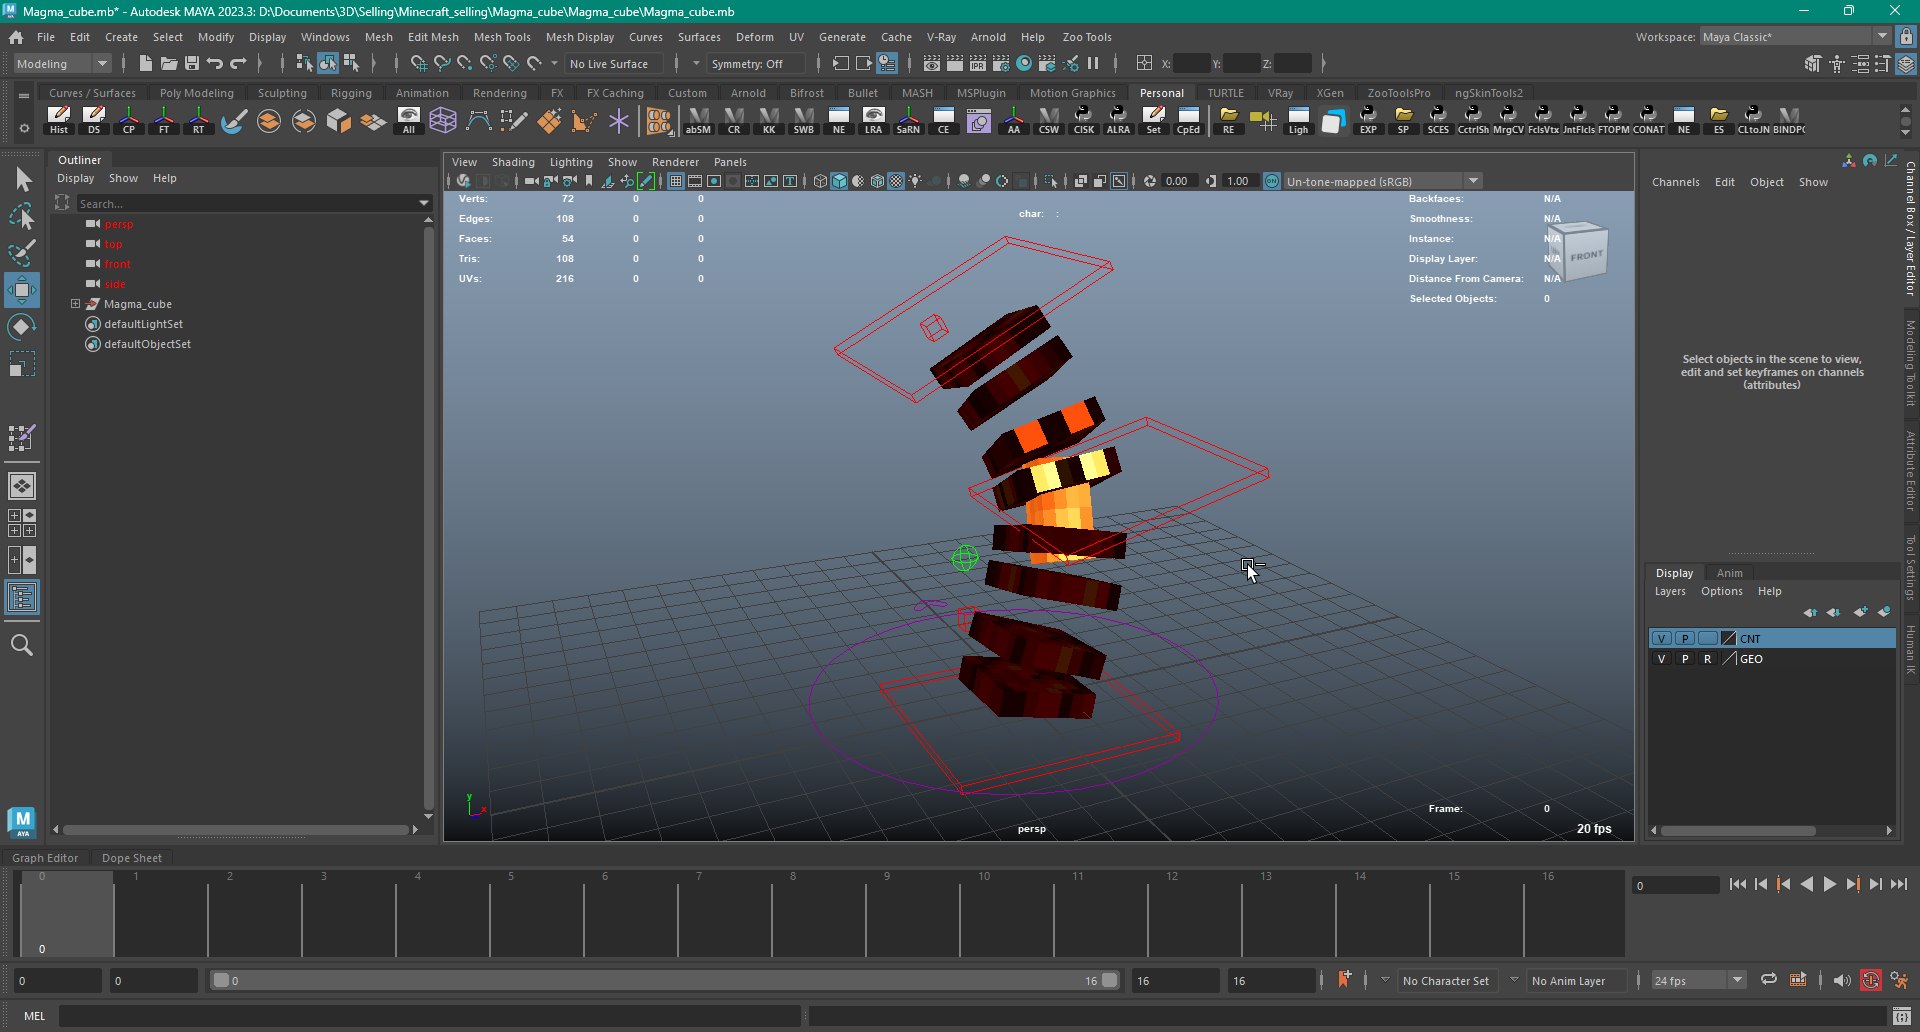This screenshot has height=1032, width=1920.
Task: Open viewport Shading menu
Action: (x=513, y=162)
